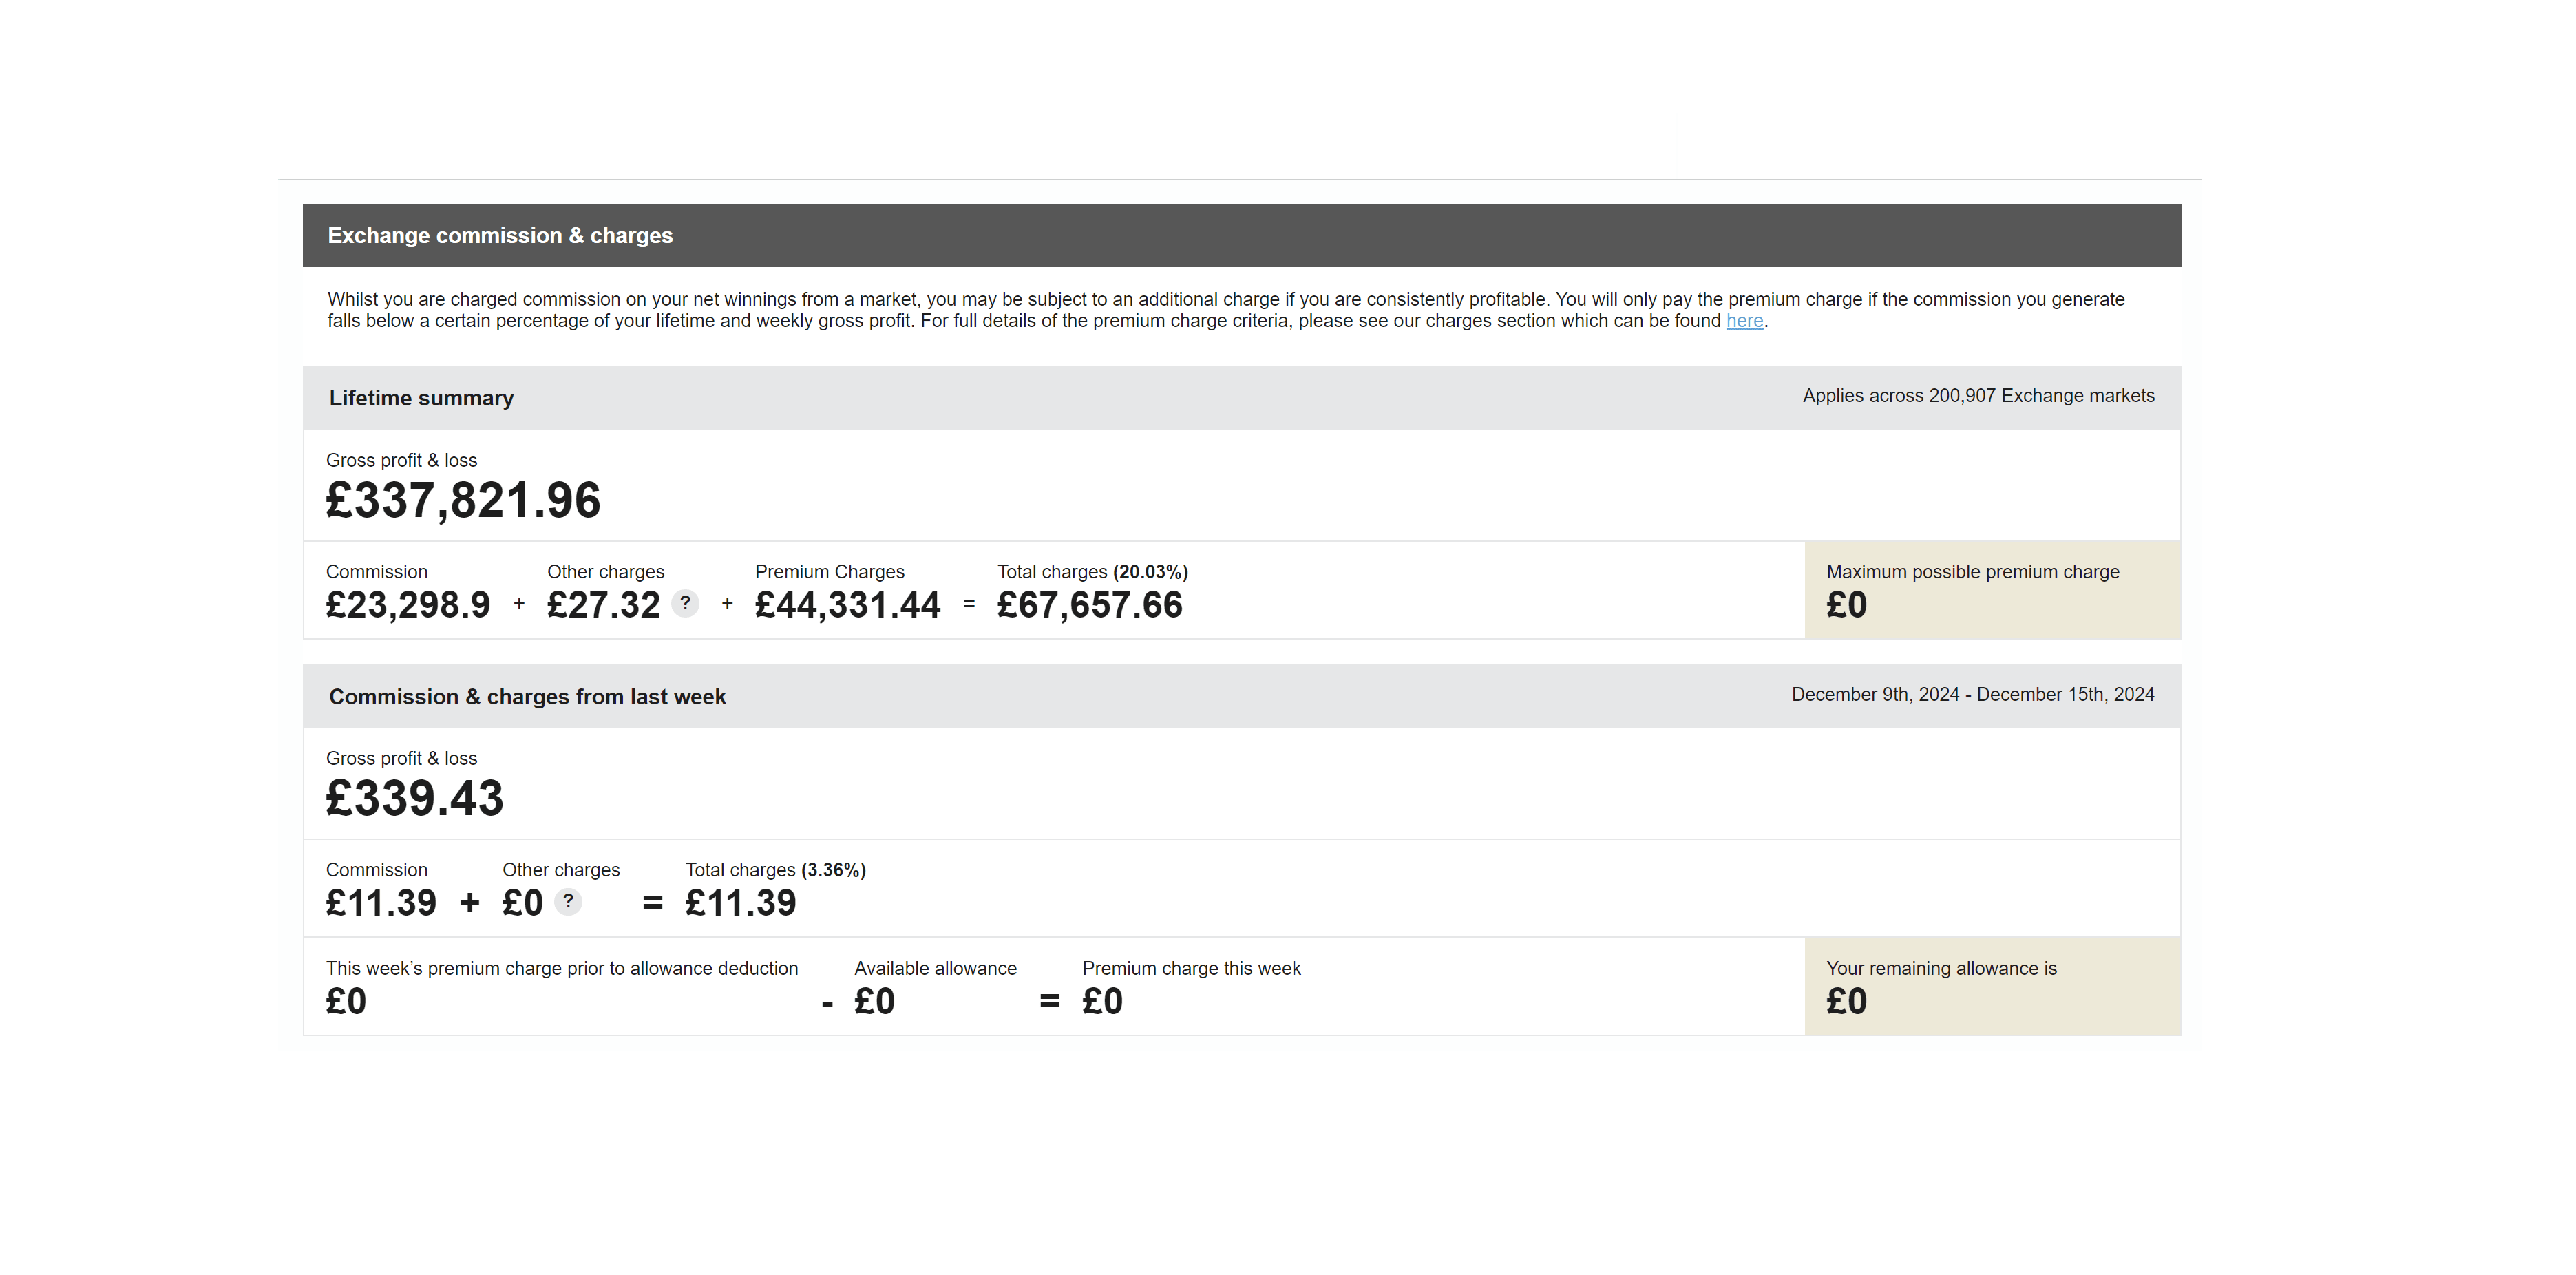2576x1275 pixels.
Task: Click the 'Commission & charges from last week' heading
Action: (527, 697)
